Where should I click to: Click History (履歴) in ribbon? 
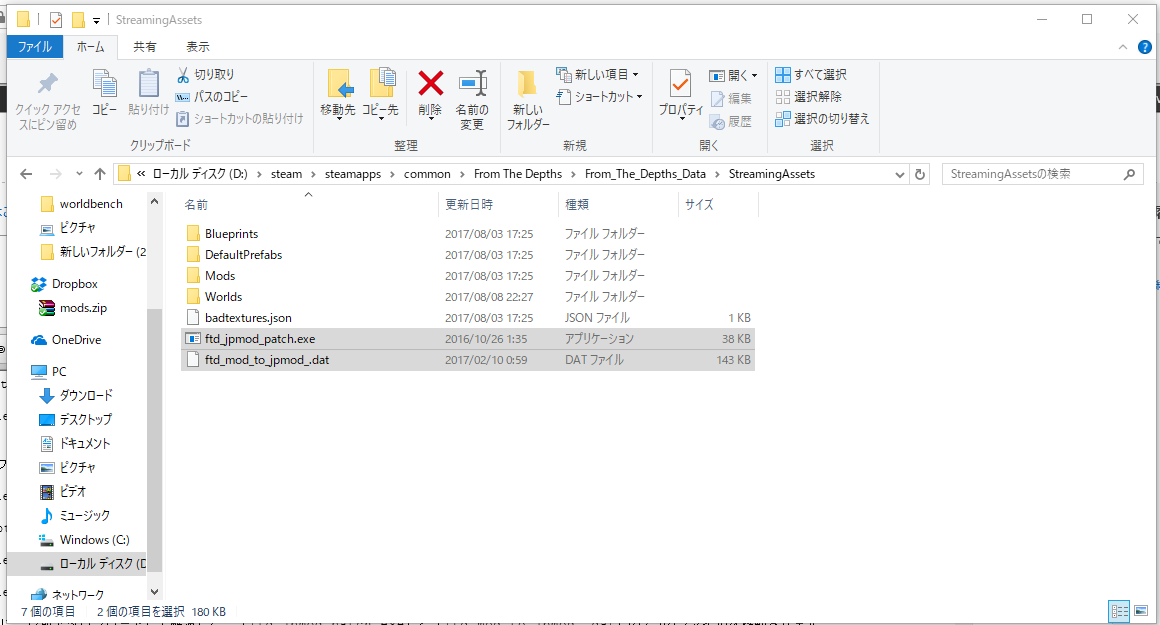[731, 121]
